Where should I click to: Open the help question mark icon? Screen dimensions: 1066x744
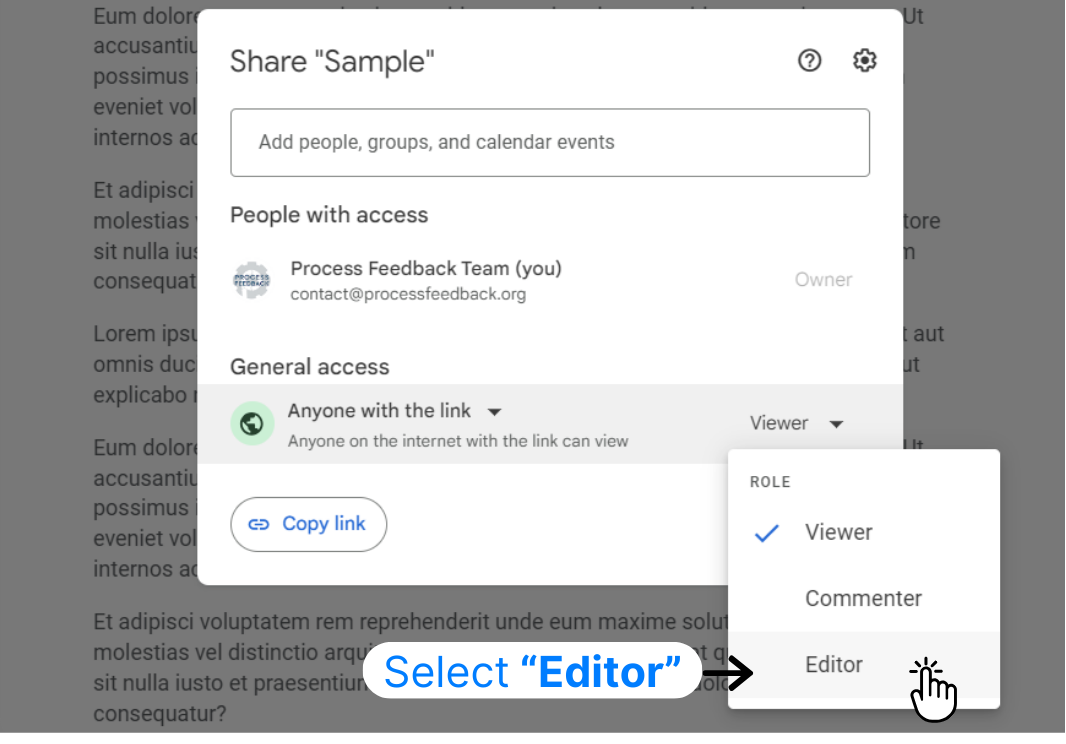(809, 61)
